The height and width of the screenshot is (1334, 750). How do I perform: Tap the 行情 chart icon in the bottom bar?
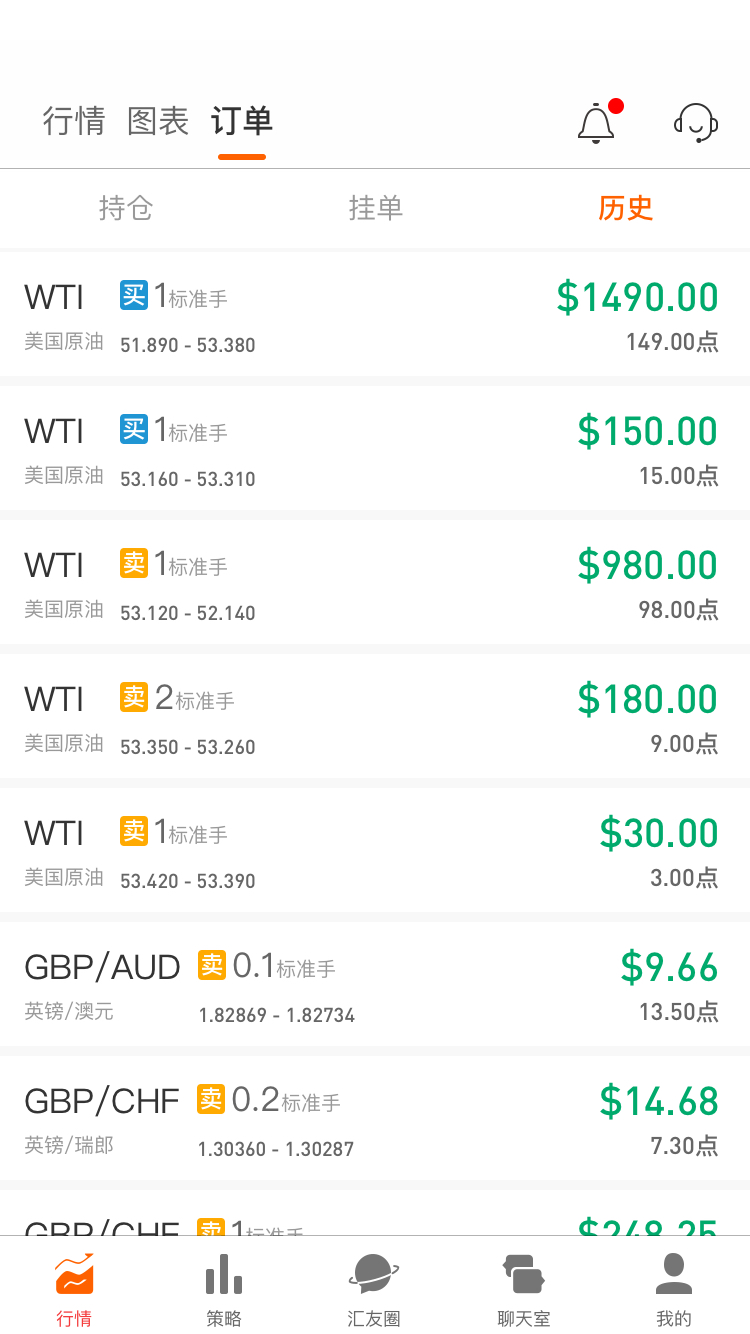point(74,1275)
